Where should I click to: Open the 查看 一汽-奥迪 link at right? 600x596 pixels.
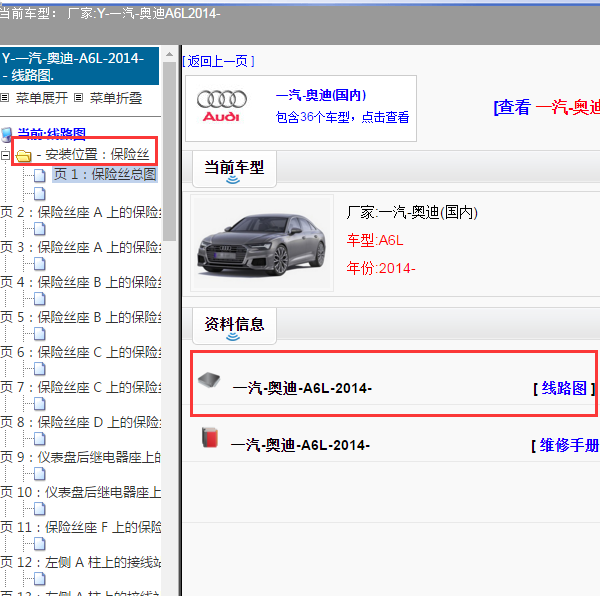(547, 107)
